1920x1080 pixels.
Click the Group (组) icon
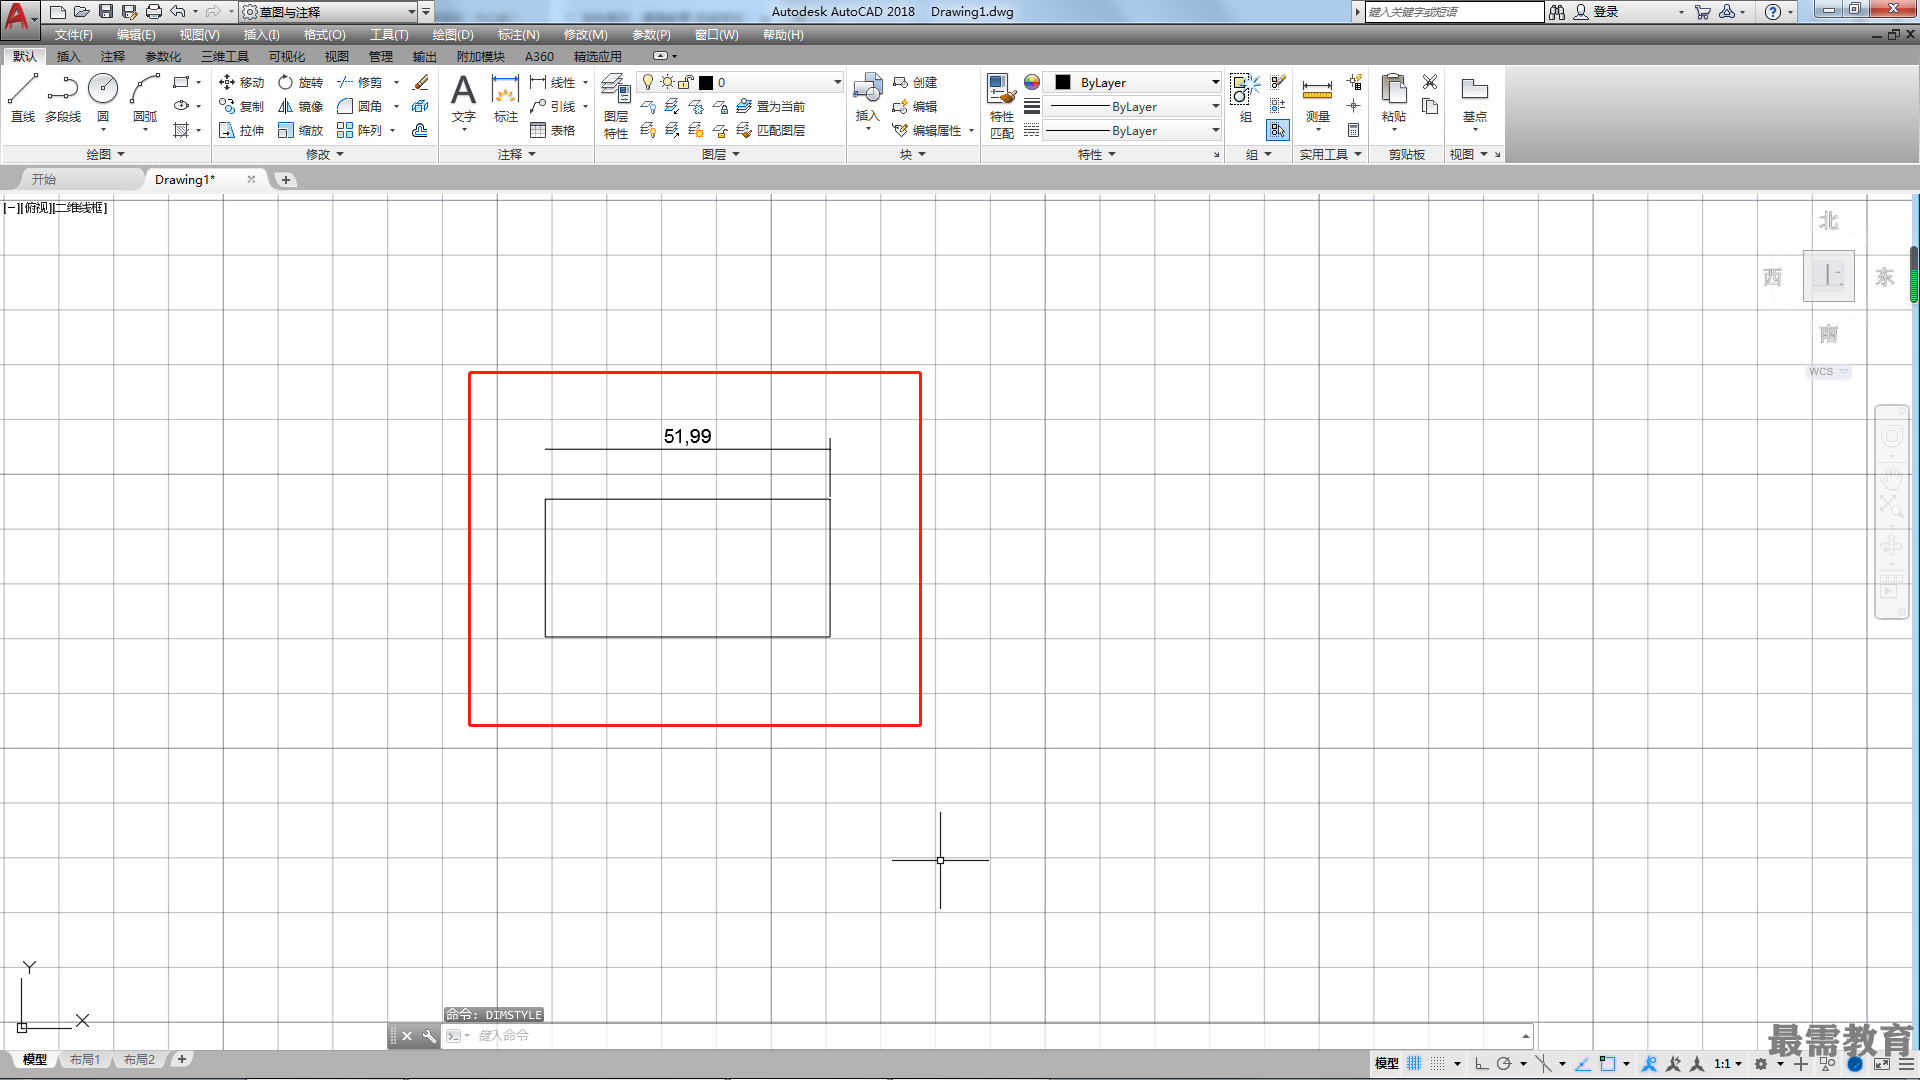click(1245, 97)
